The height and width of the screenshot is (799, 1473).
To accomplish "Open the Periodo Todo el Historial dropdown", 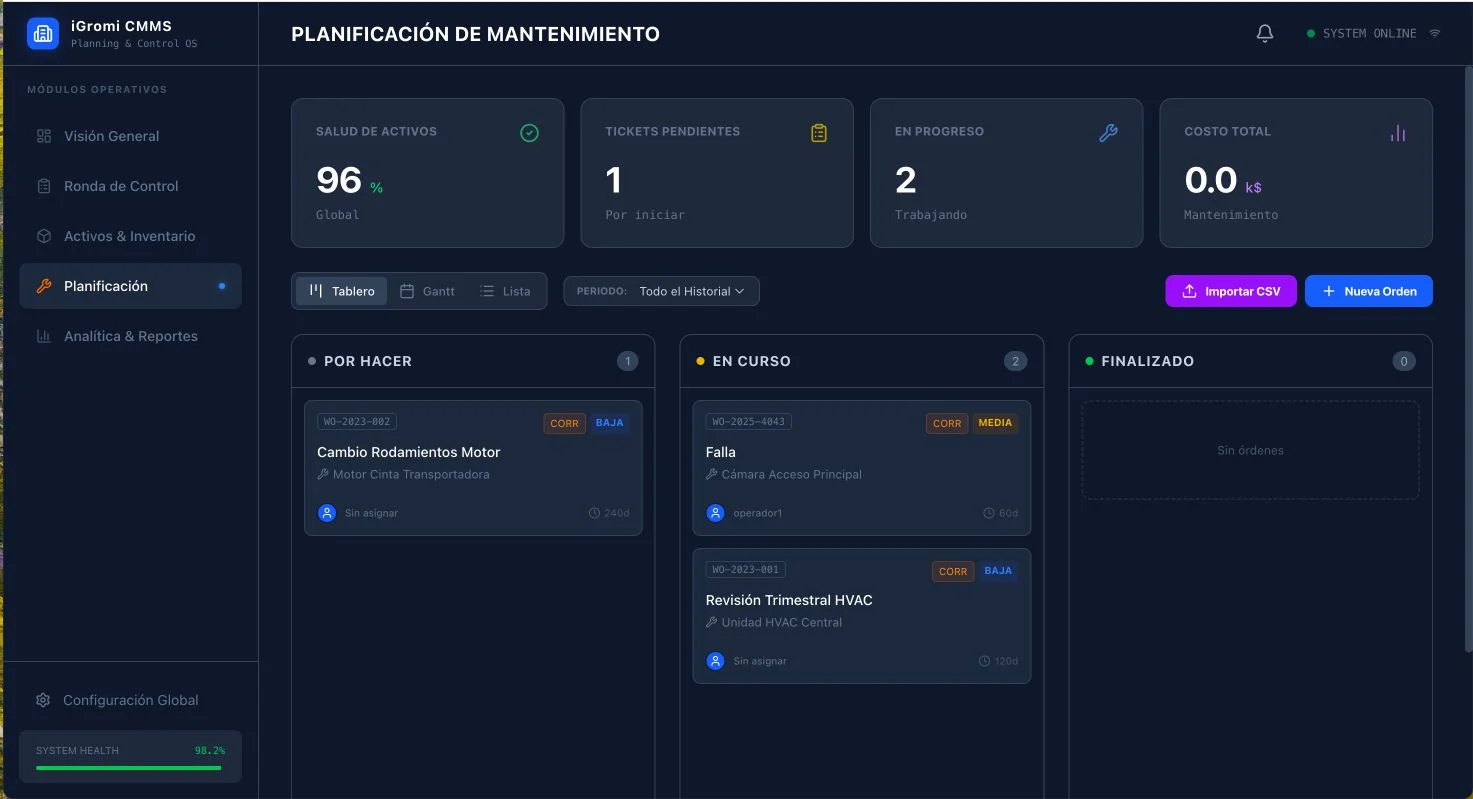I will pos(661,291).
